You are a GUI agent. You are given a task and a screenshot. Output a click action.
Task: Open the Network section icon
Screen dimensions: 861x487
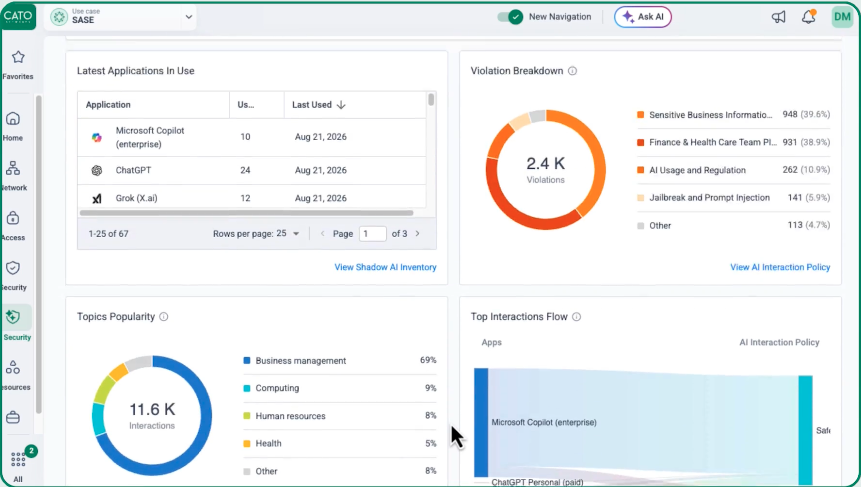click(x=13, y=168)
